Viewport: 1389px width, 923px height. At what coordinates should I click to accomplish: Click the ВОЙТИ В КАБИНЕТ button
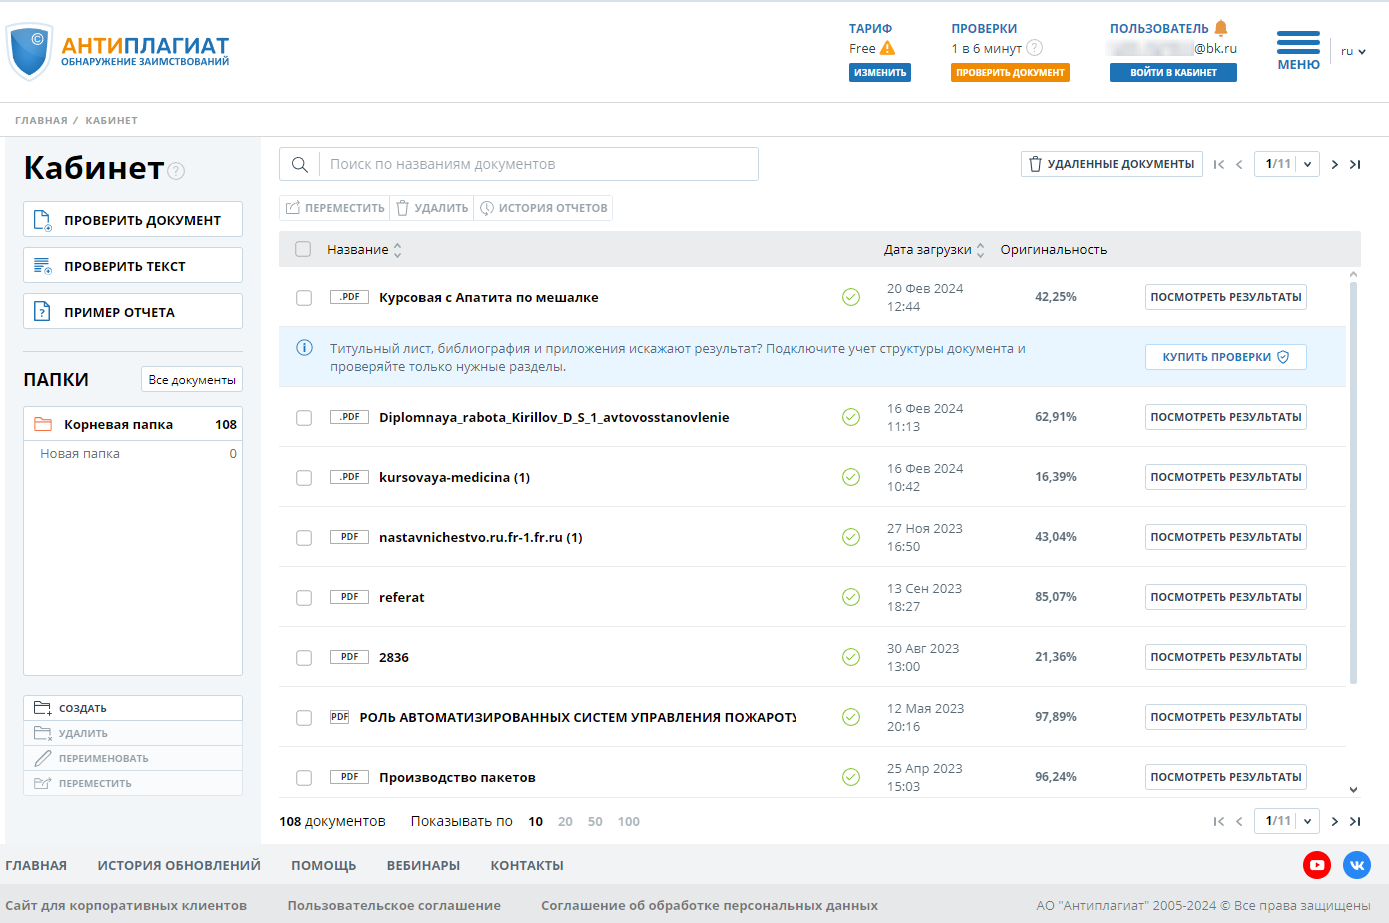(x=1173, y=72)
